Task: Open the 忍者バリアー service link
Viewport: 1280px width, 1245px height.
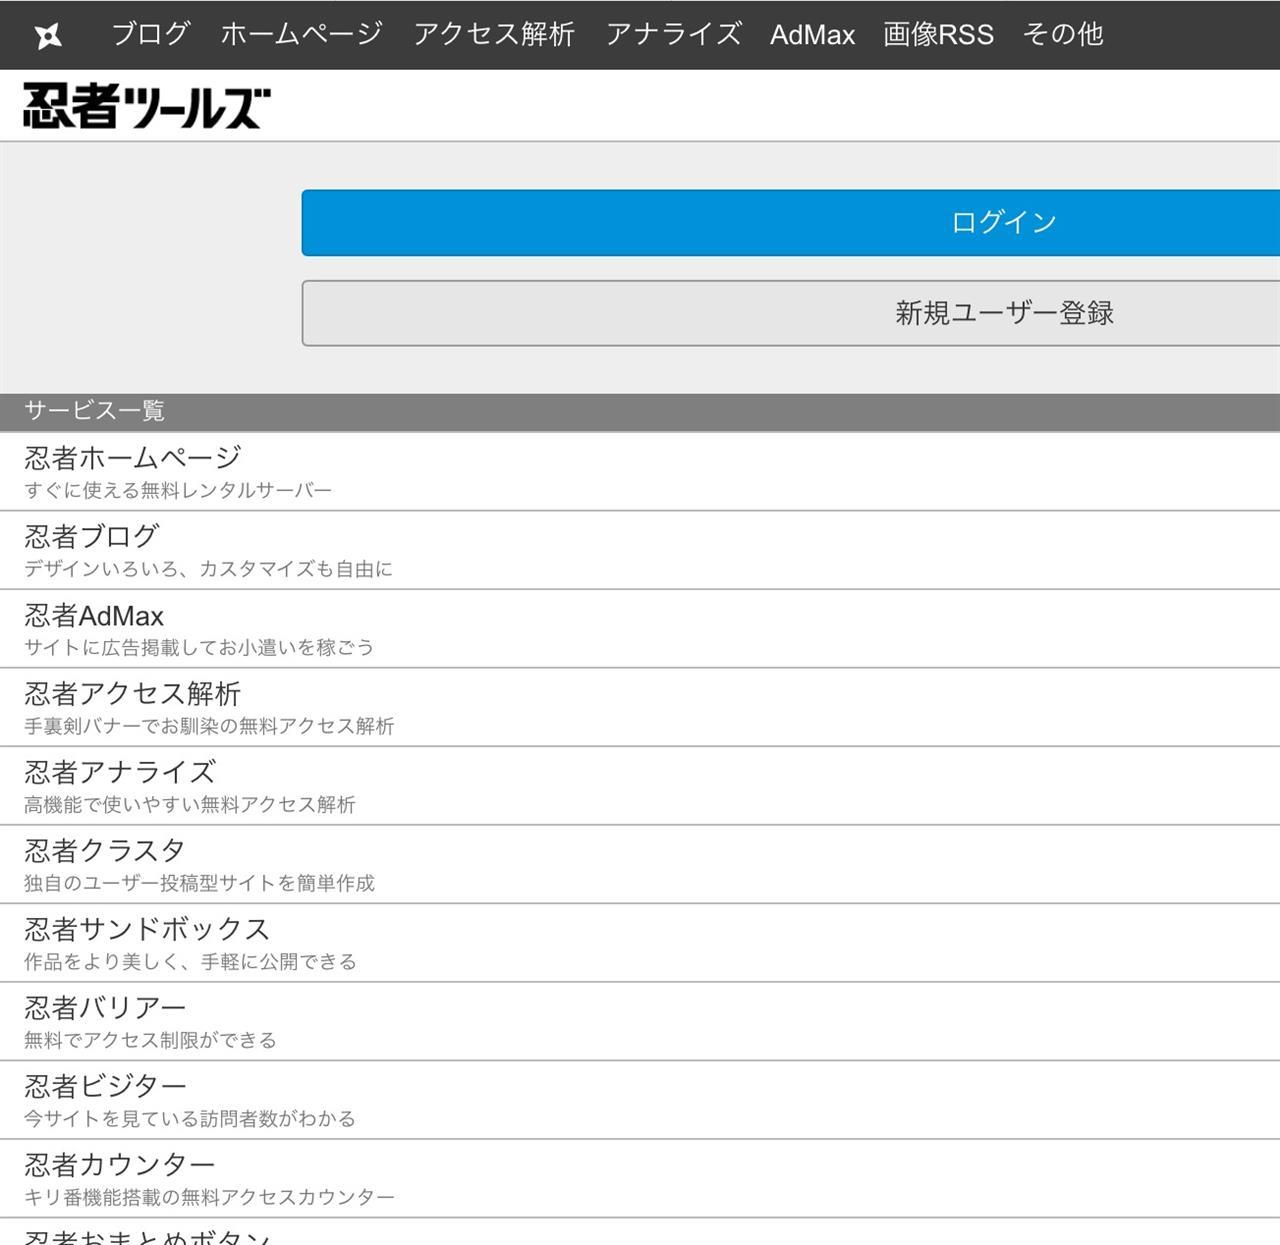Action: 640,1021
